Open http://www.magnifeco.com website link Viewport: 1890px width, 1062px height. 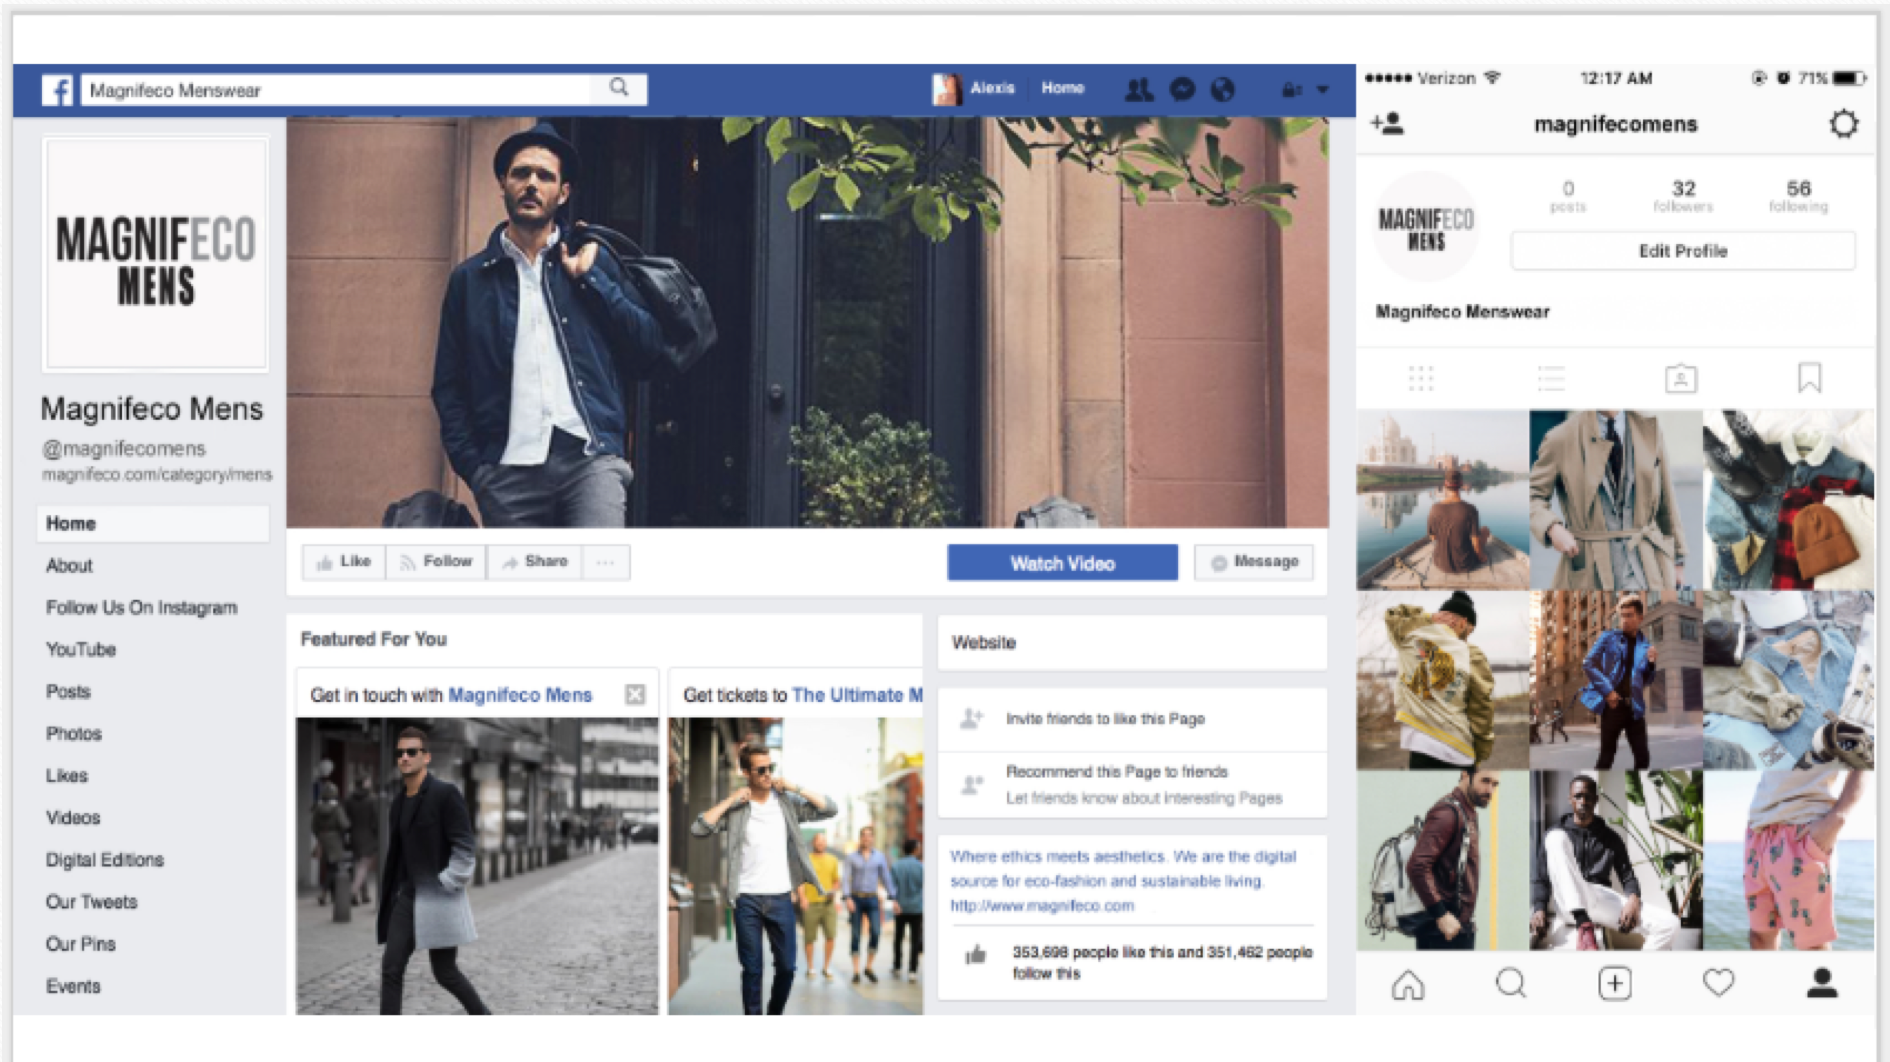[x=1042, y=906]
